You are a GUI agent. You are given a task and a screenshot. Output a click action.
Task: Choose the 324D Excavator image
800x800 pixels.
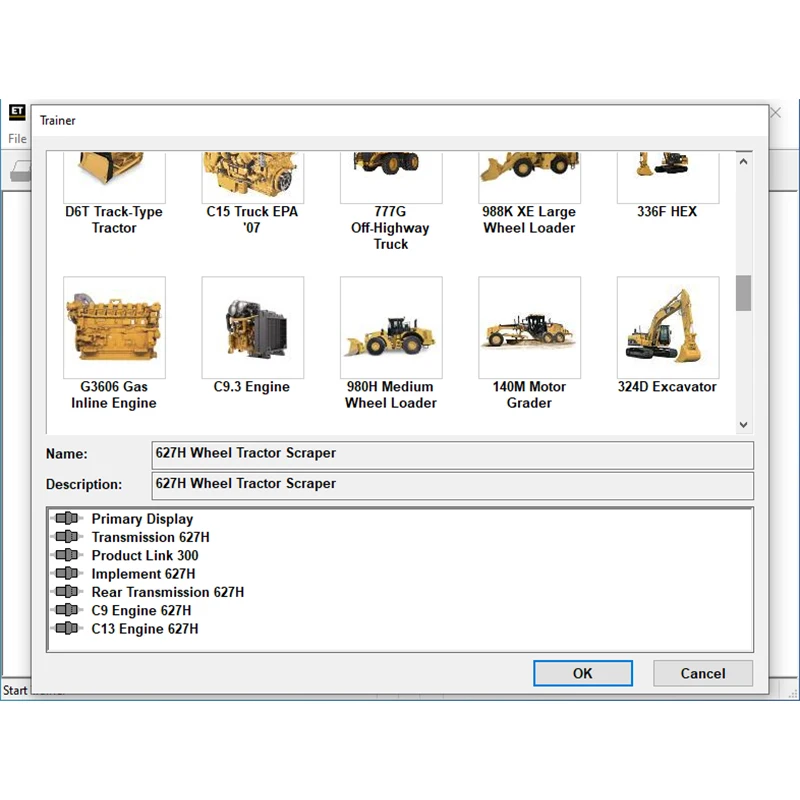[x=668, y=327]
